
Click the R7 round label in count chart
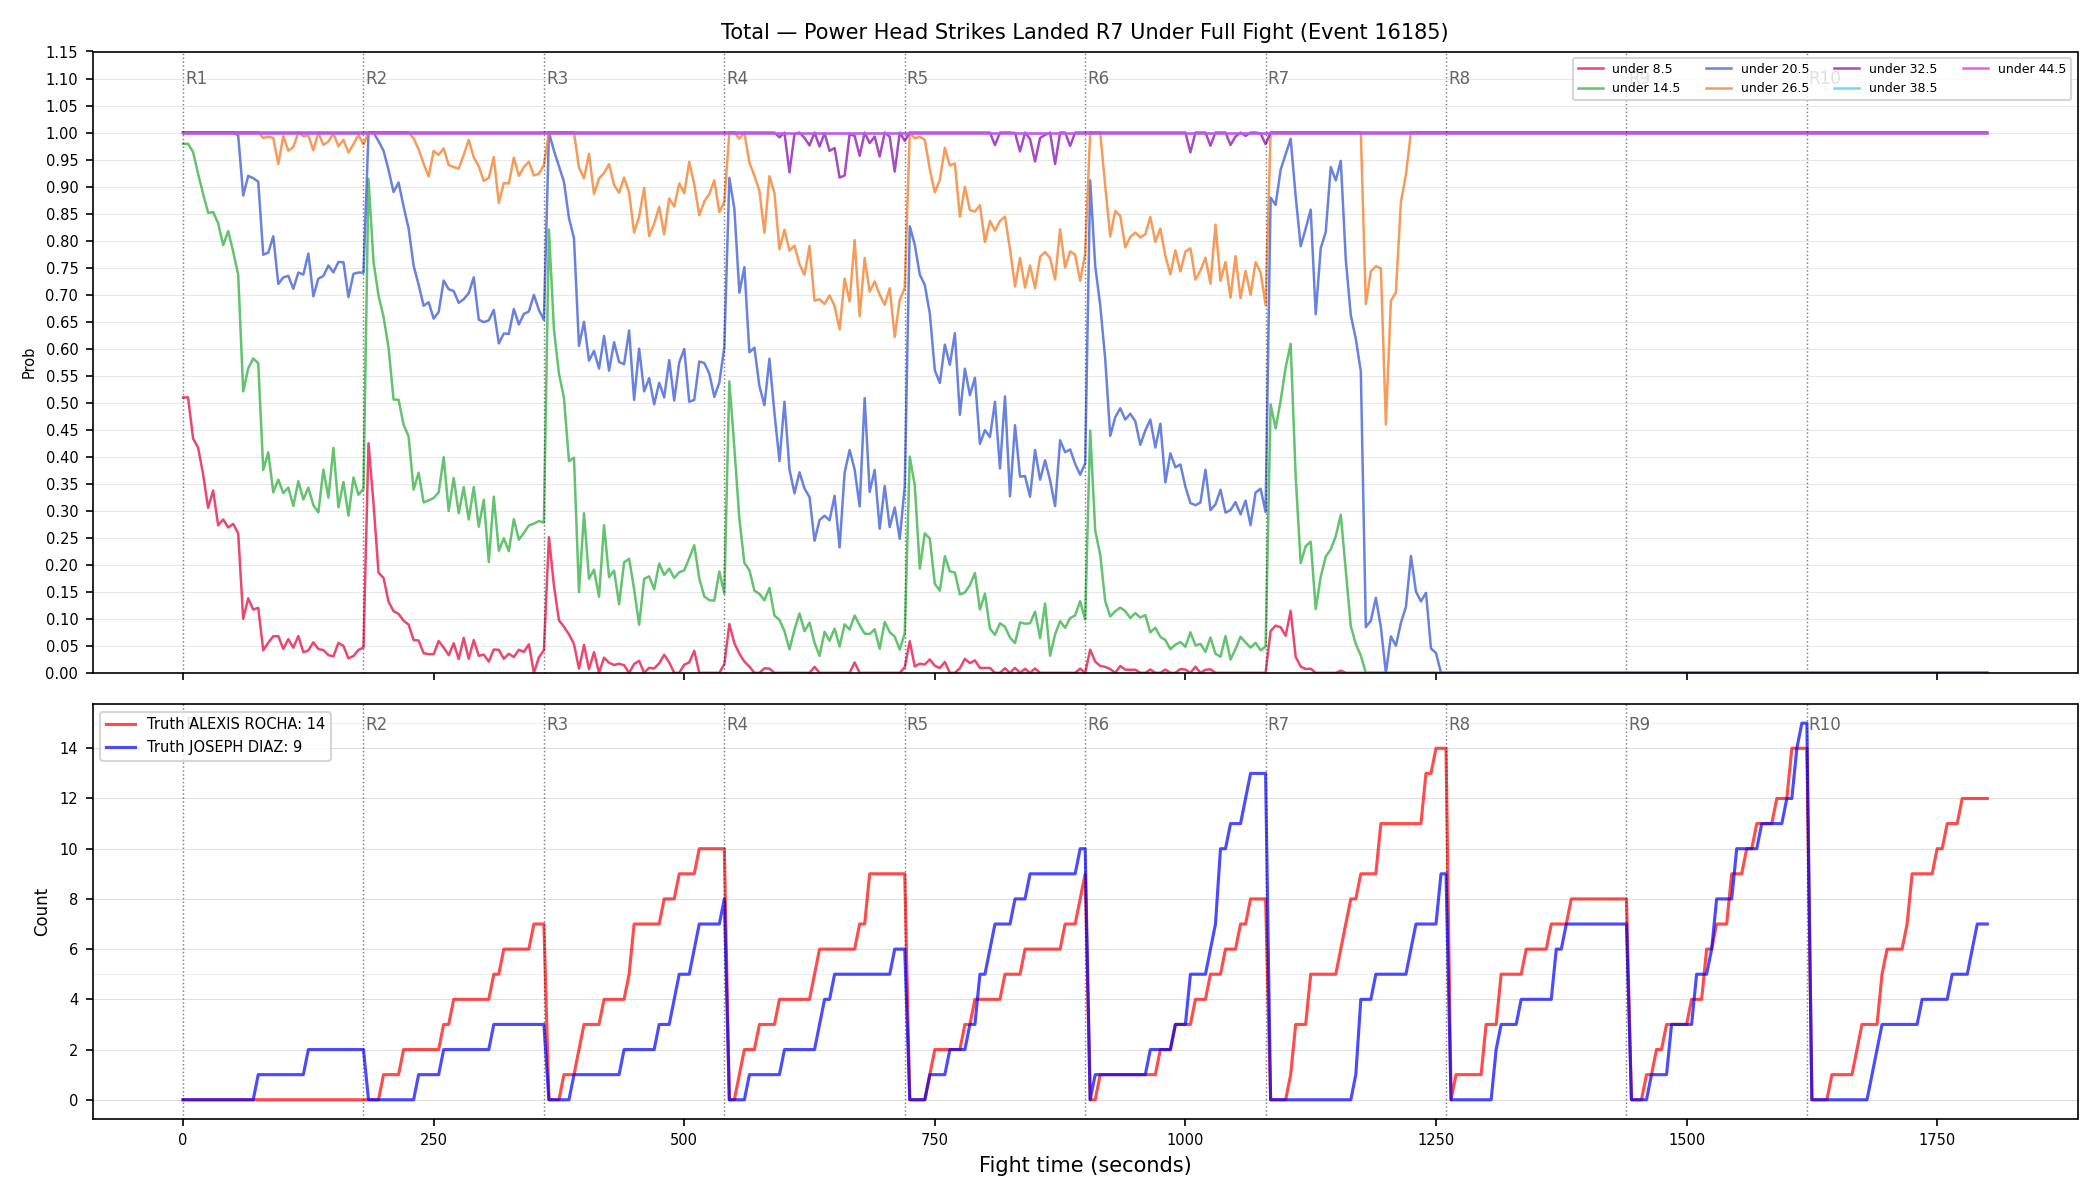1278,724
